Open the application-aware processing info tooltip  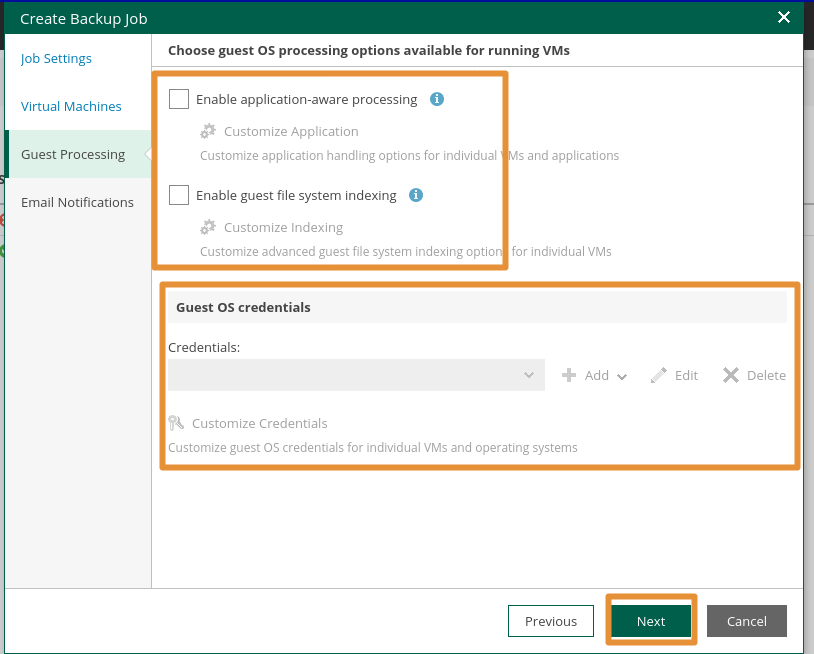click(436, 99)
